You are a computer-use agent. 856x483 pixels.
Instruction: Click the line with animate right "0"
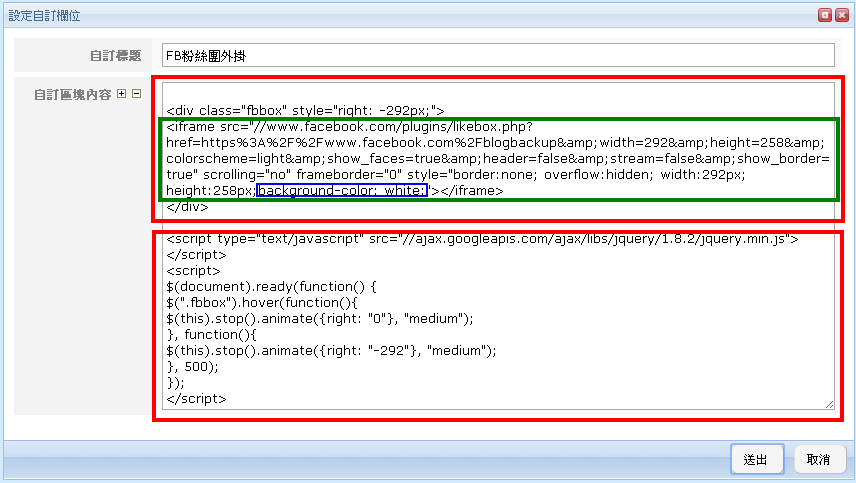click(x=320, y=319)
